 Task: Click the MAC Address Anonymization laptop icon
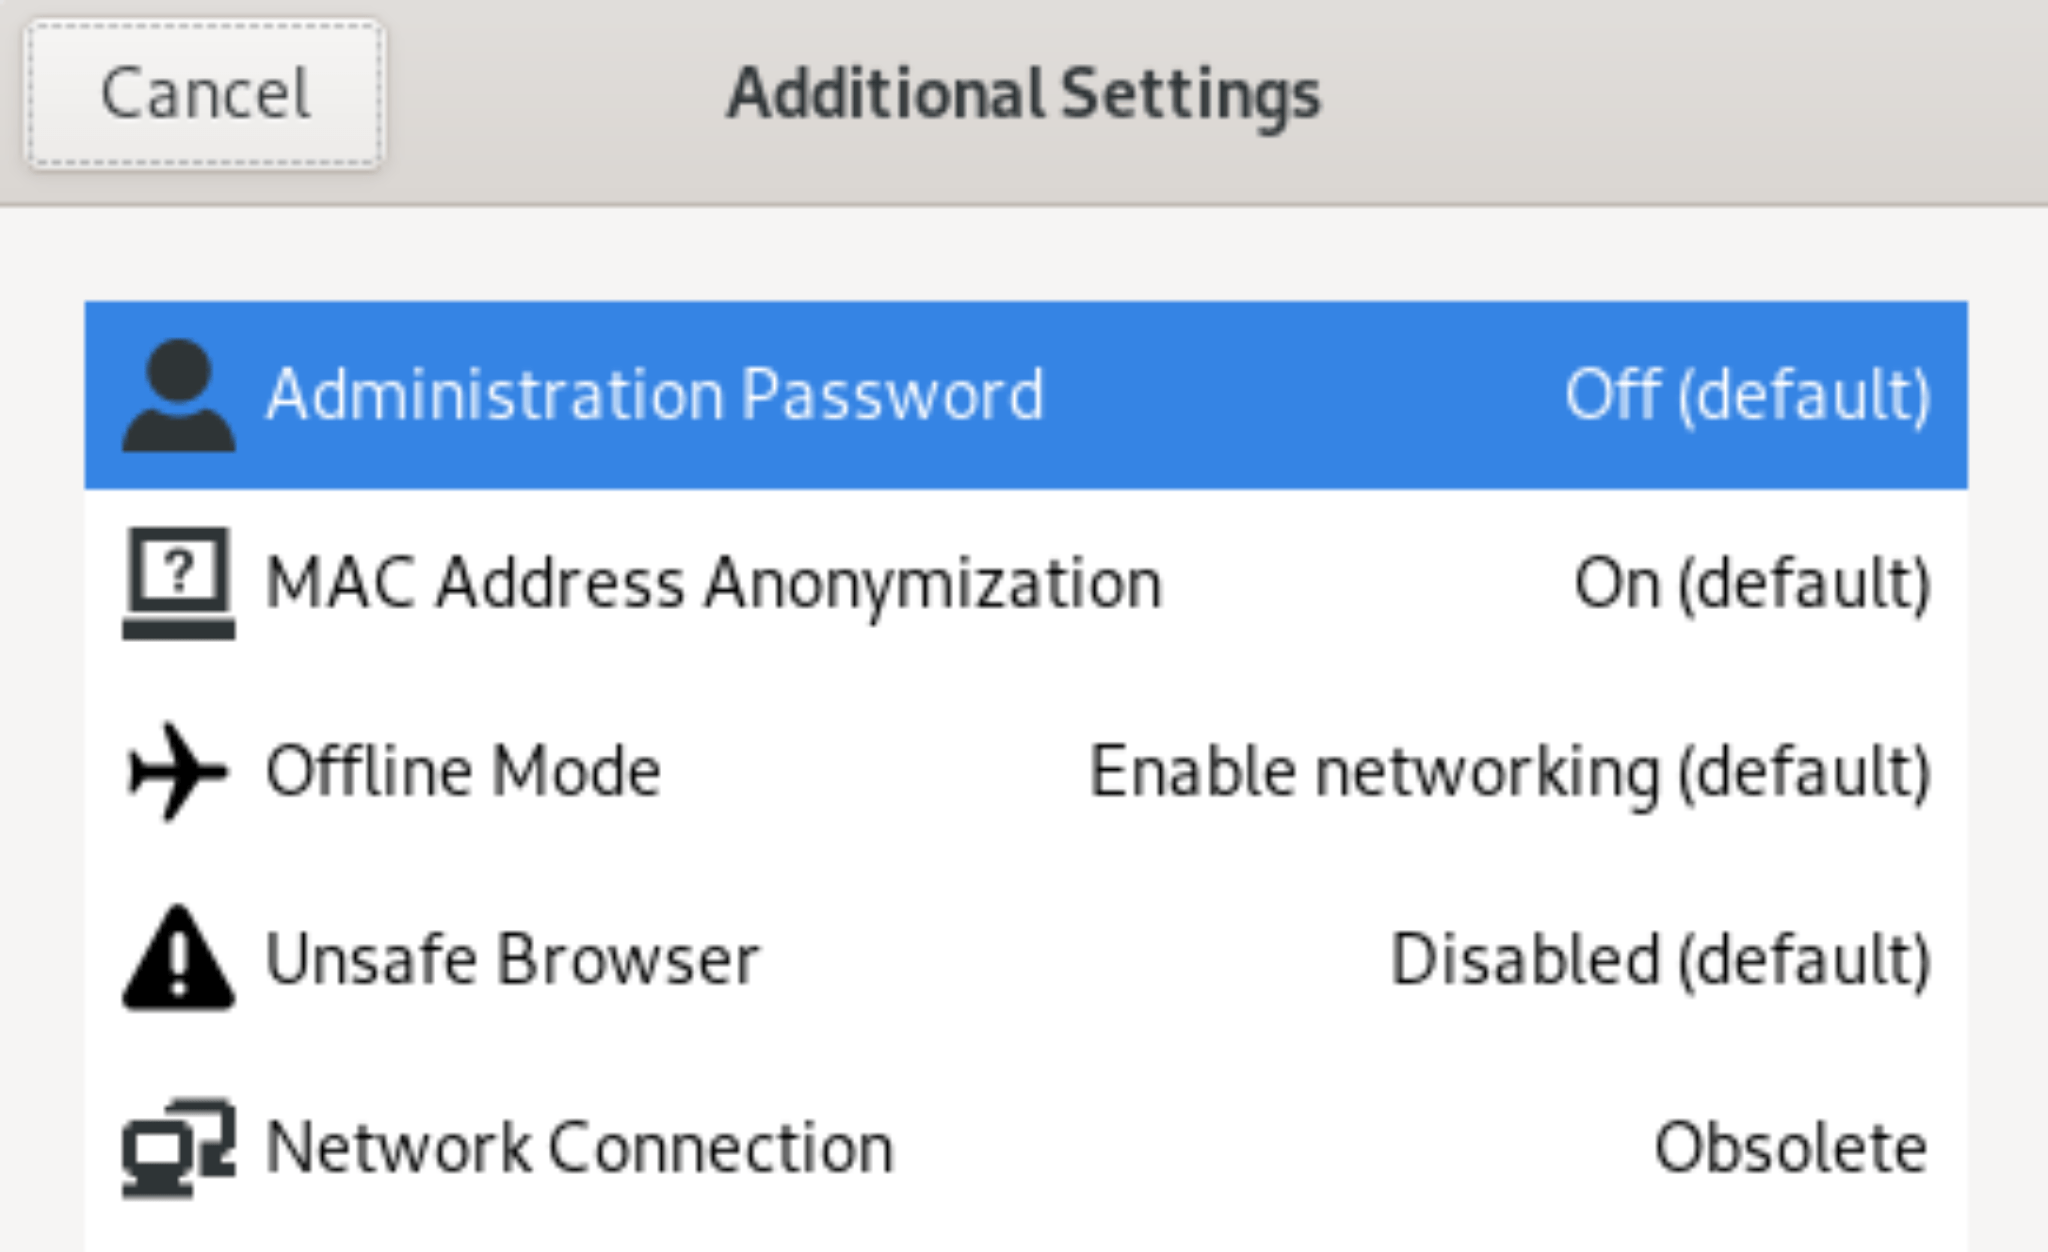click(x=179, y=583)
